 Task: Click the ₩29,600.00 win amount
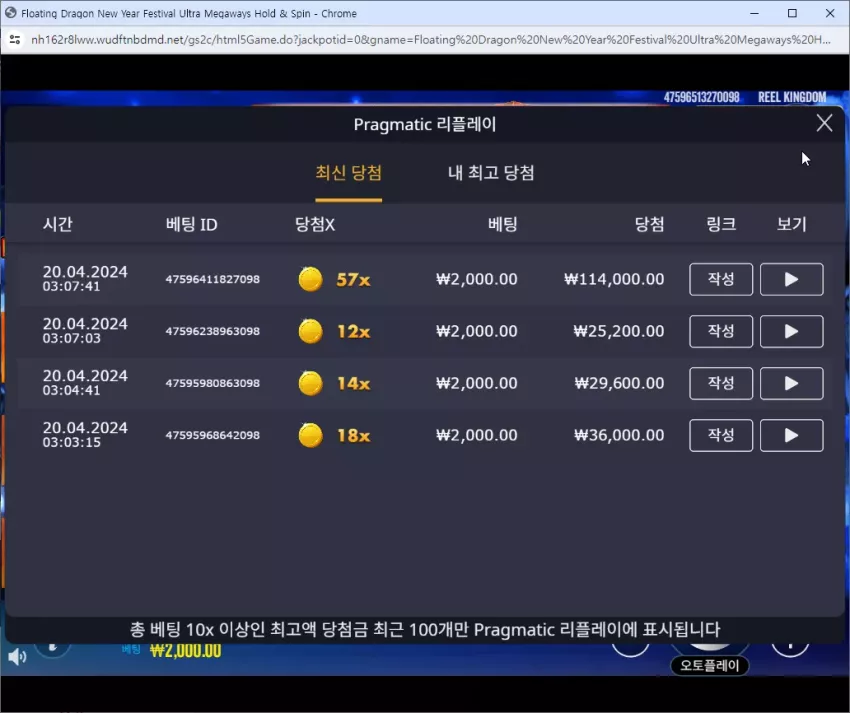619,383
